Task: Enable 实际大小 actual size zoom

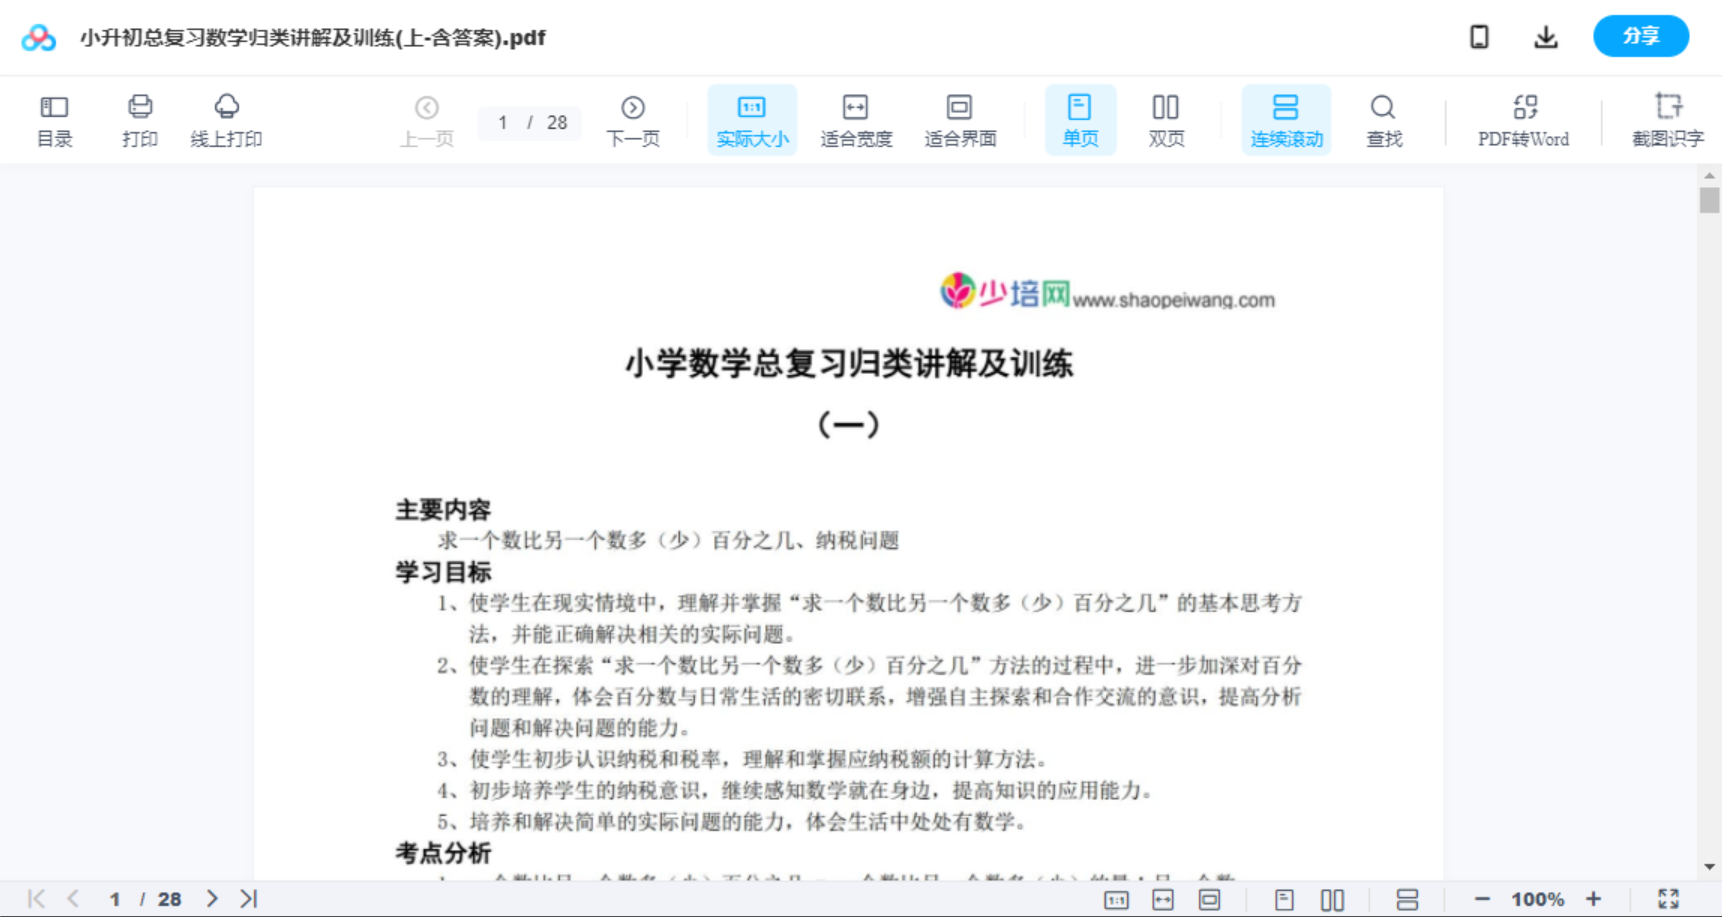Action: pyautogui.click(x=752, y=119)
